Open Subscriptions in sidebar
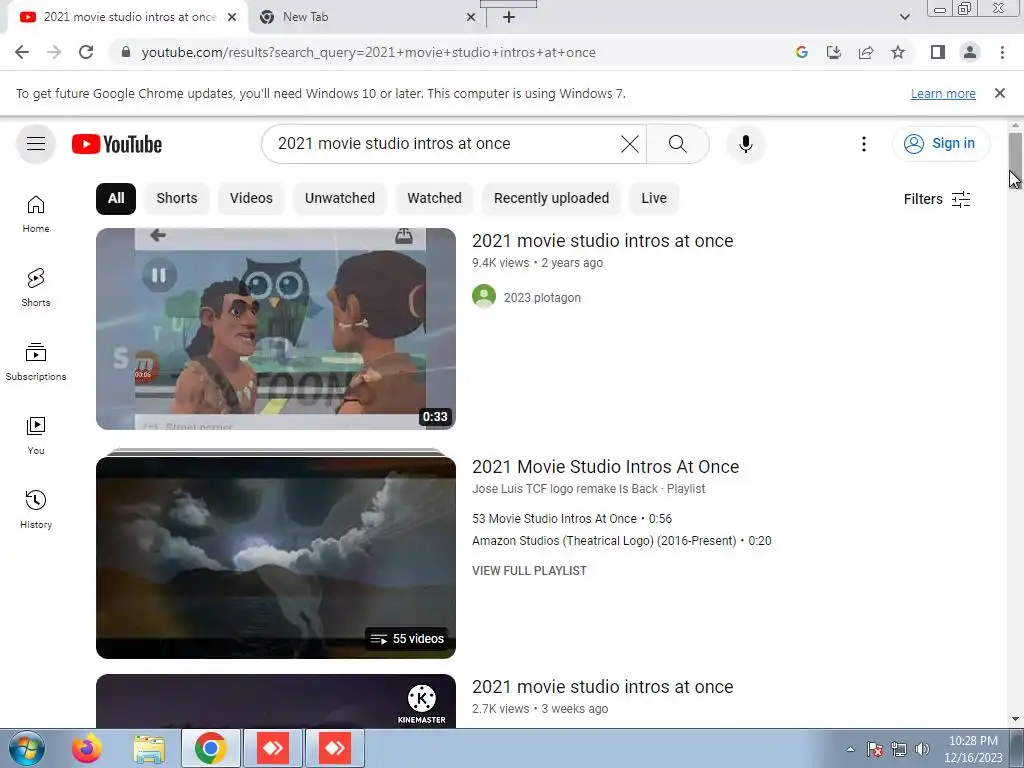Viewport: 1024px width, 768px height. 36,362
